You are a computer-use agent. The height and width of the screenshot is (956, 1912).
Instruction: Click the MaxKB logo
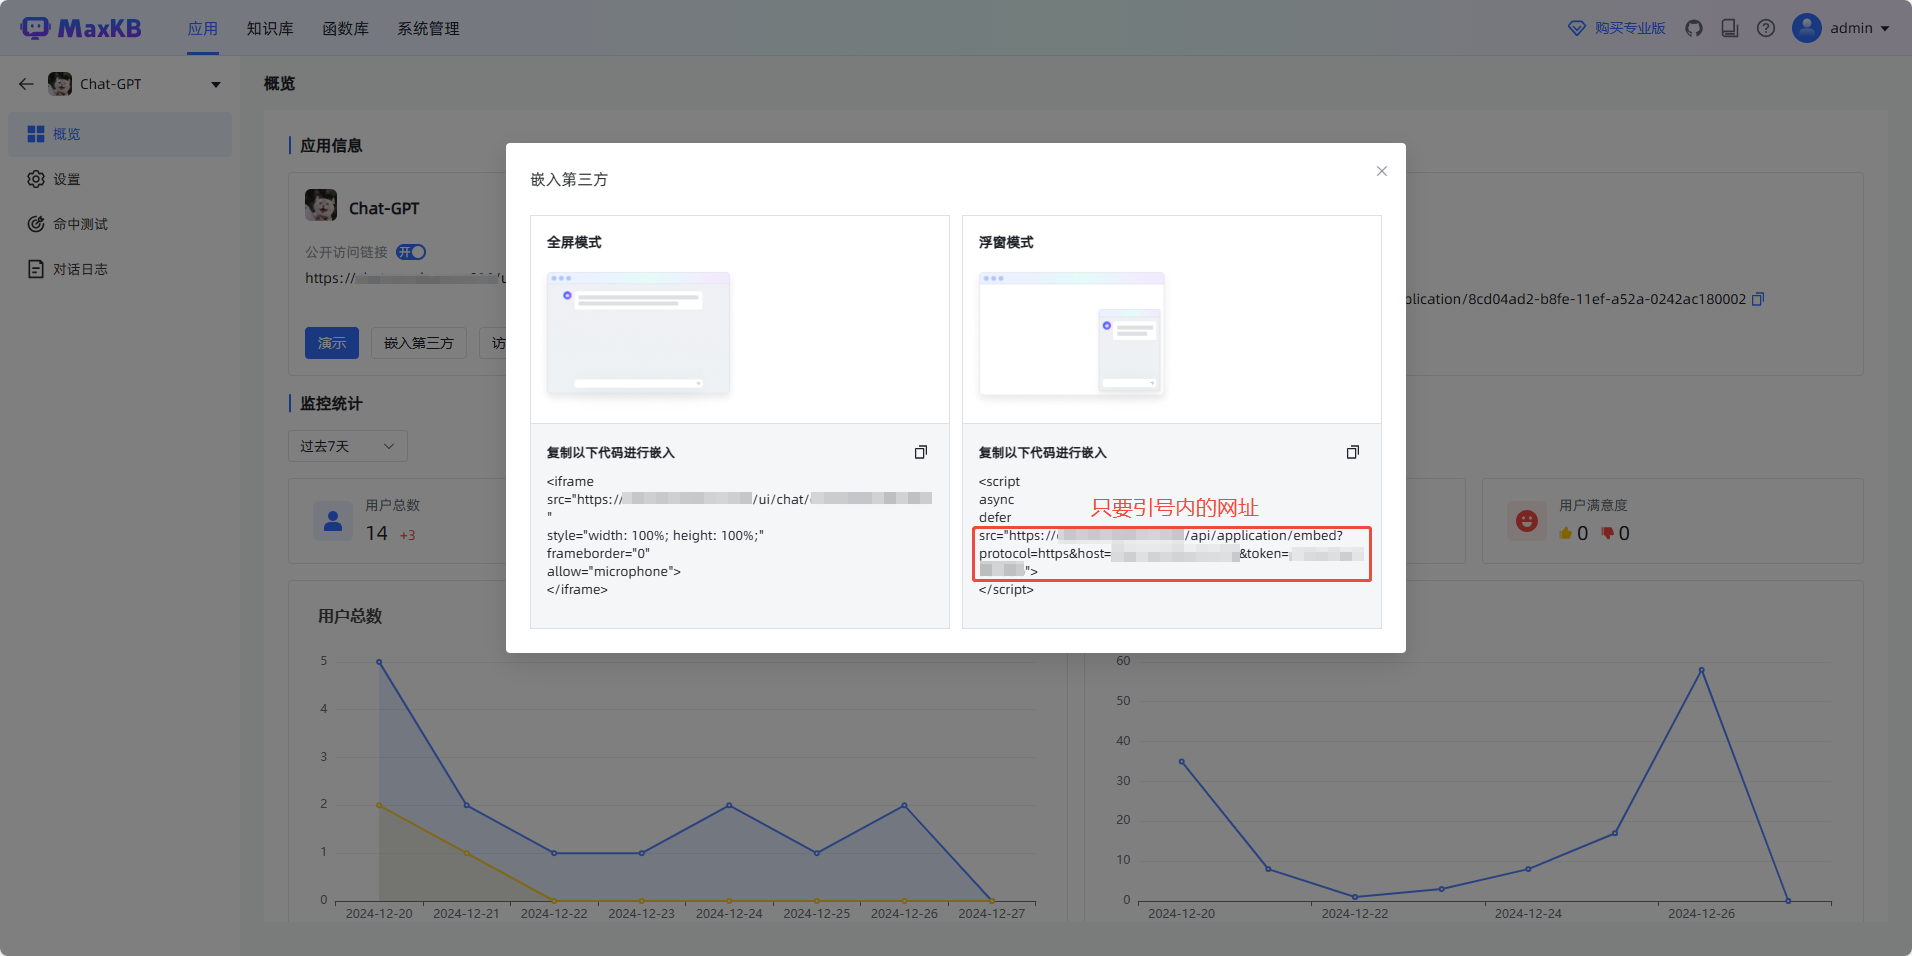(81, 28)
